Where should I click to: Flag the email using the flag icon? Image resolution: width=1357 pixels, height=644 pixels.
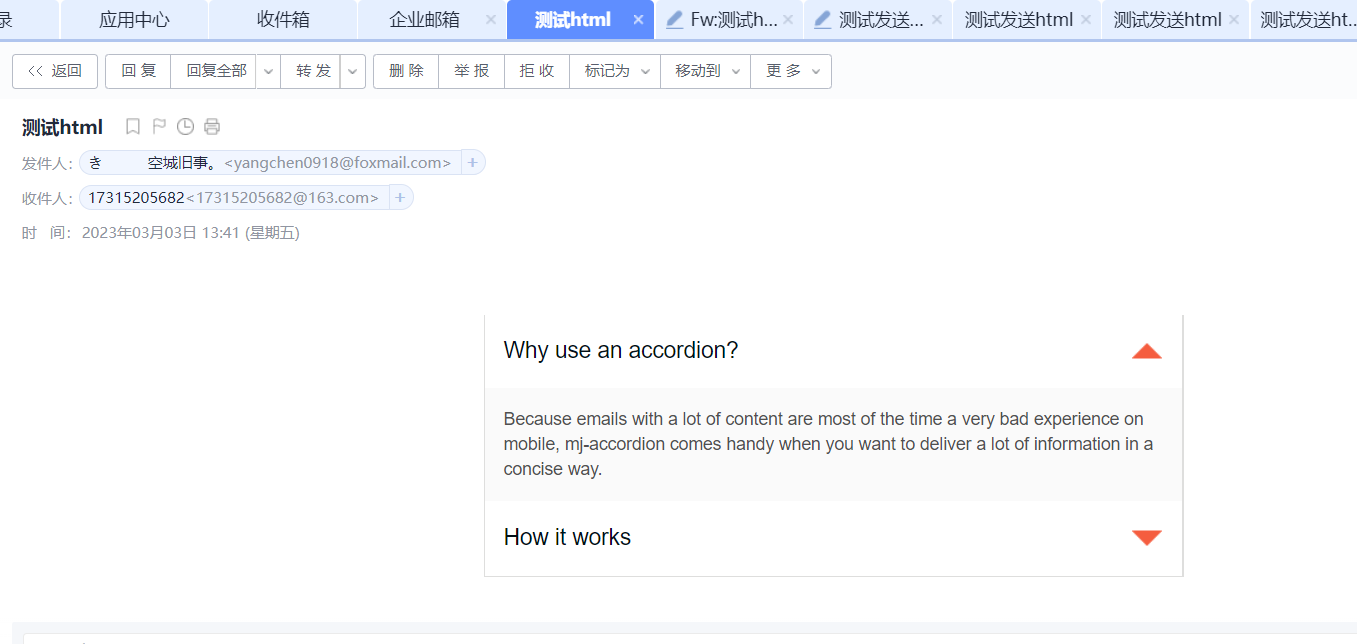pyautogui.click(x=159, y=126)
